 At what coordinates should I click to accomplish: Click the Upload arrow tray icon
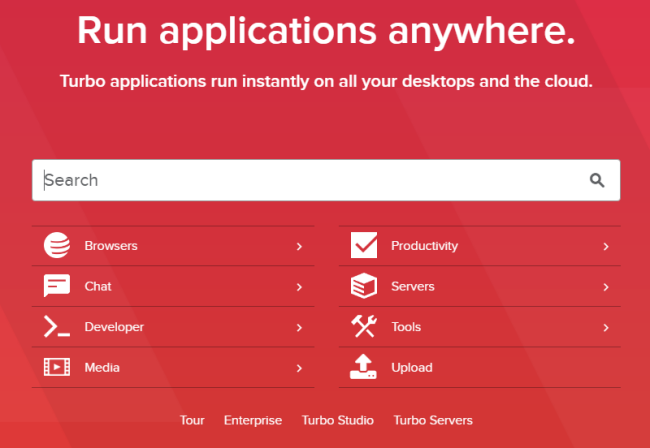coord(363,366)
